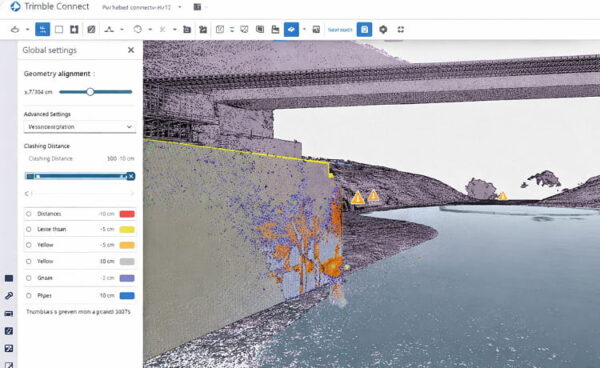The width and height of the screenshot is (600, 368).
Task: Open the gear settings toolbar icon
Action: [383, 29]
